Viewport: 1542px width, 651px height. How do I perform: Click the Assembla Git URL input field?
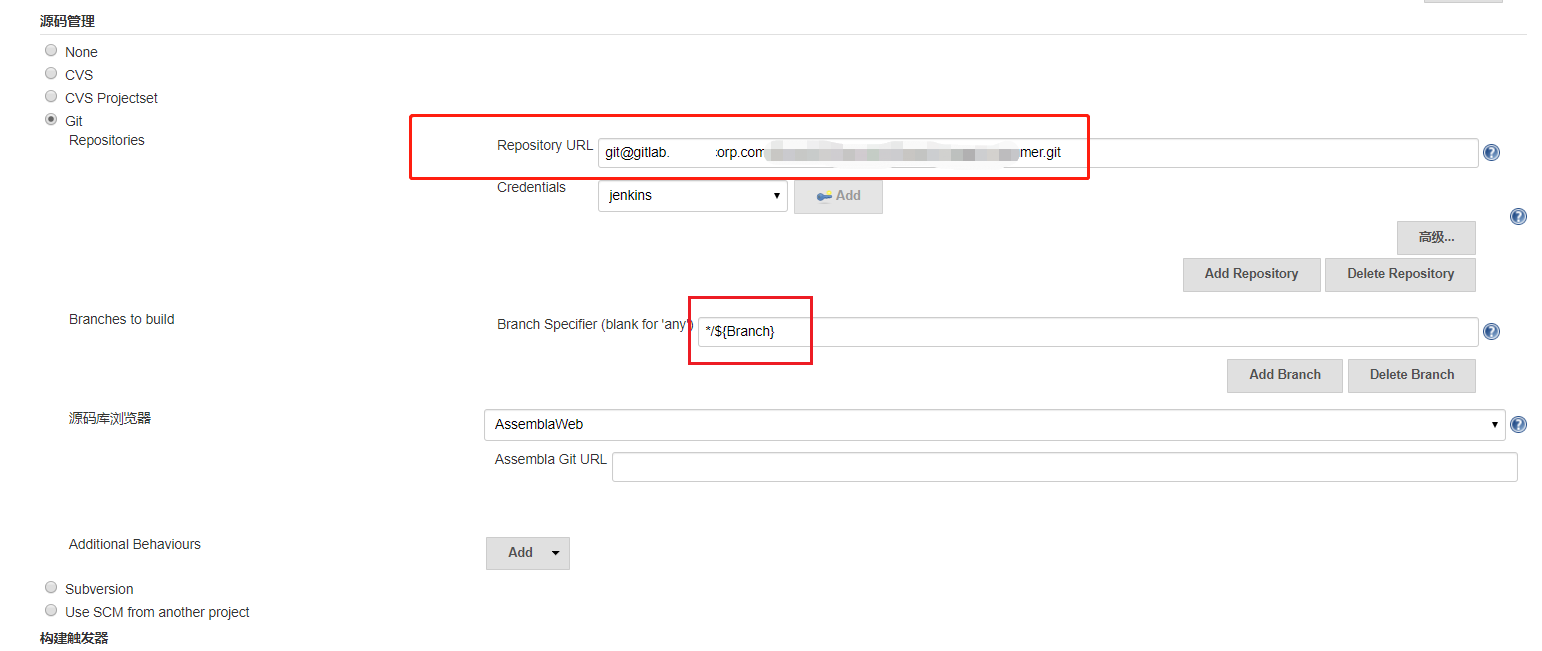(x=1064, y=467)
